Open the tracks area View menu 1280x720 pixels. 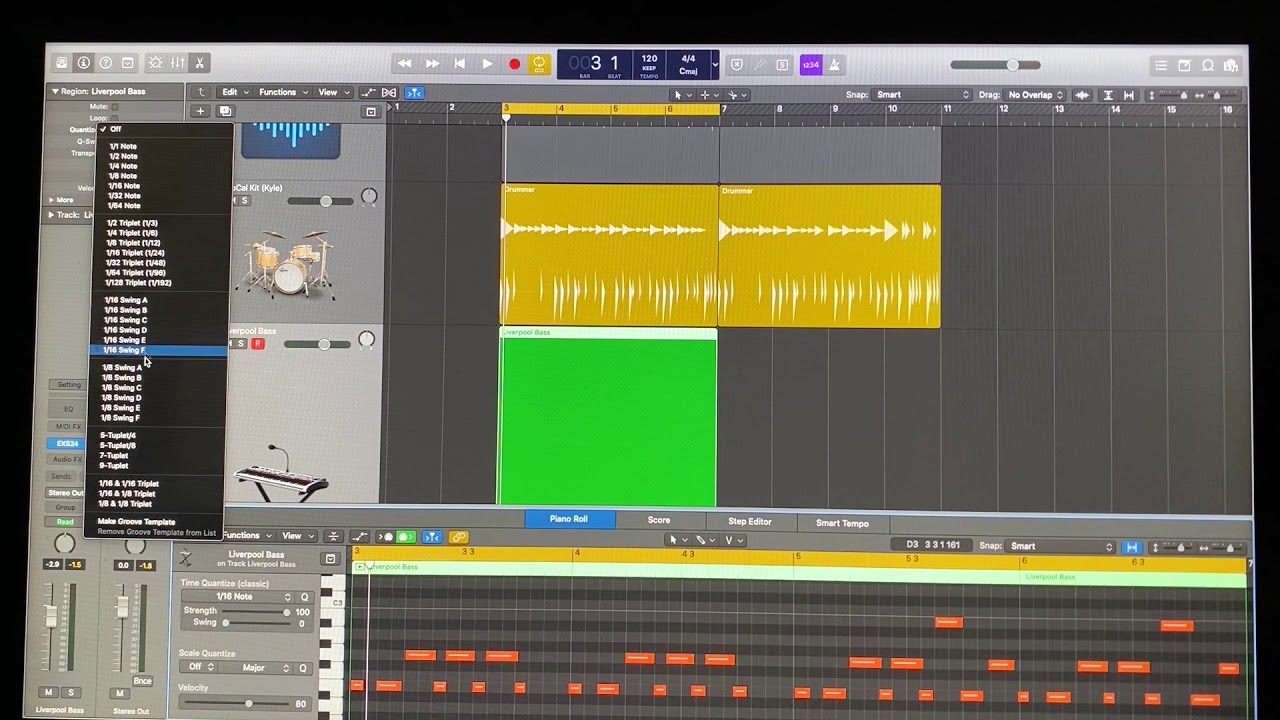click(x=332, y=92)
